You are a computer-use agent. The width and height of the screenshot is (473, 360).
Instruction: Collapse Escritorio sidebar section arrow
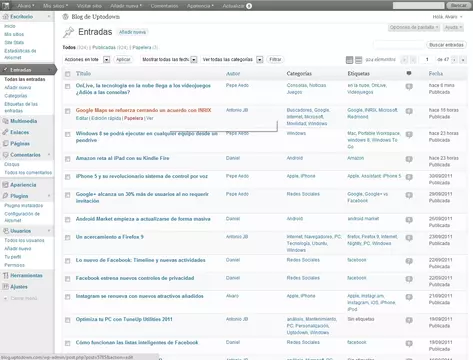coord(49,16)
